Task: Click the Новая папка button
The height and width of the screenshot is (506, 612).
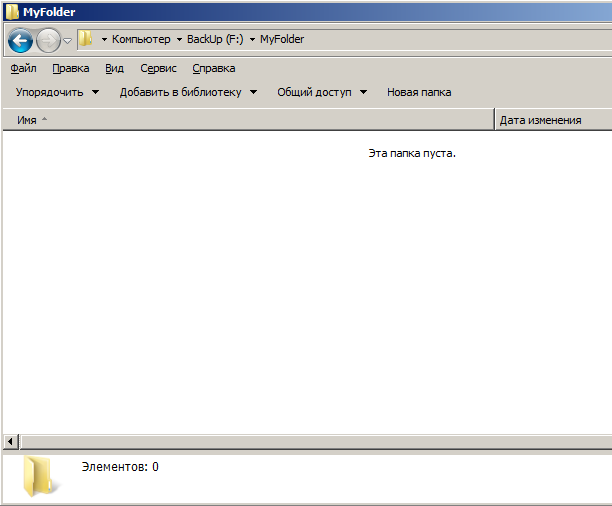Action: tap(419, 92)
